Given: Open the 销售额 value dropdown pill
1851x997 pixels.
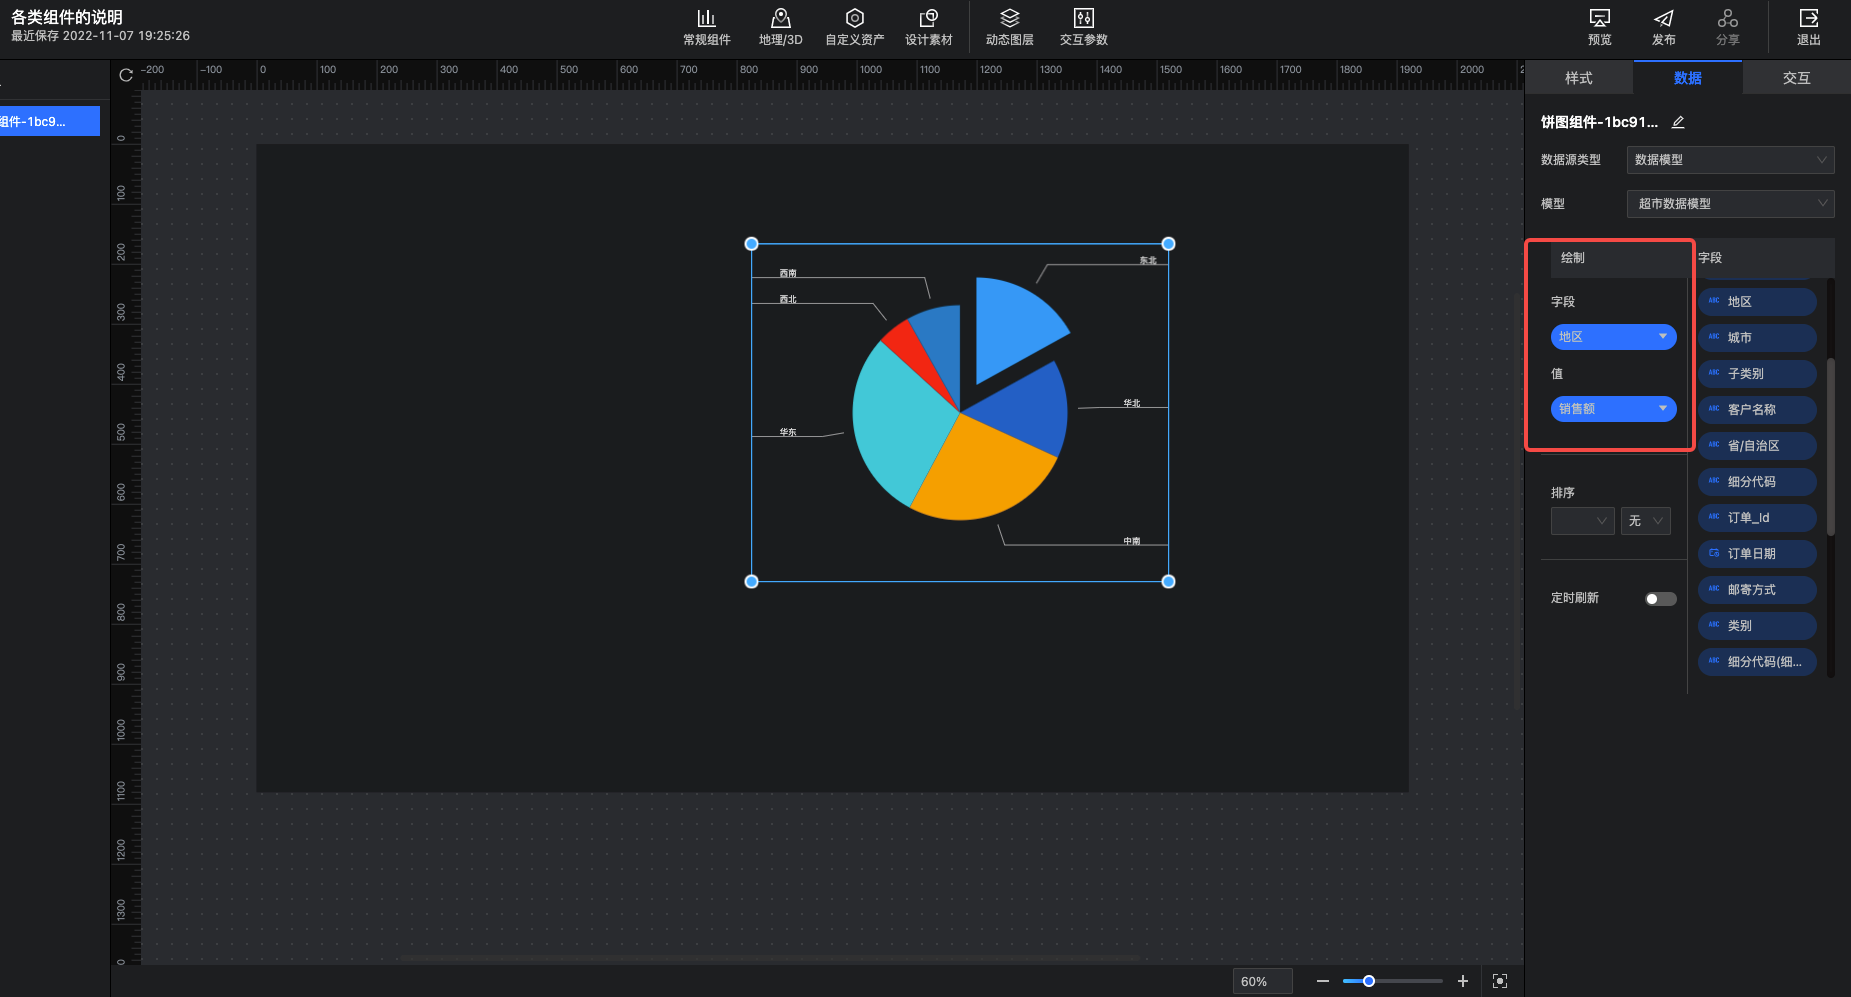Looking at the screenshot, I should tap(1613, 409).
